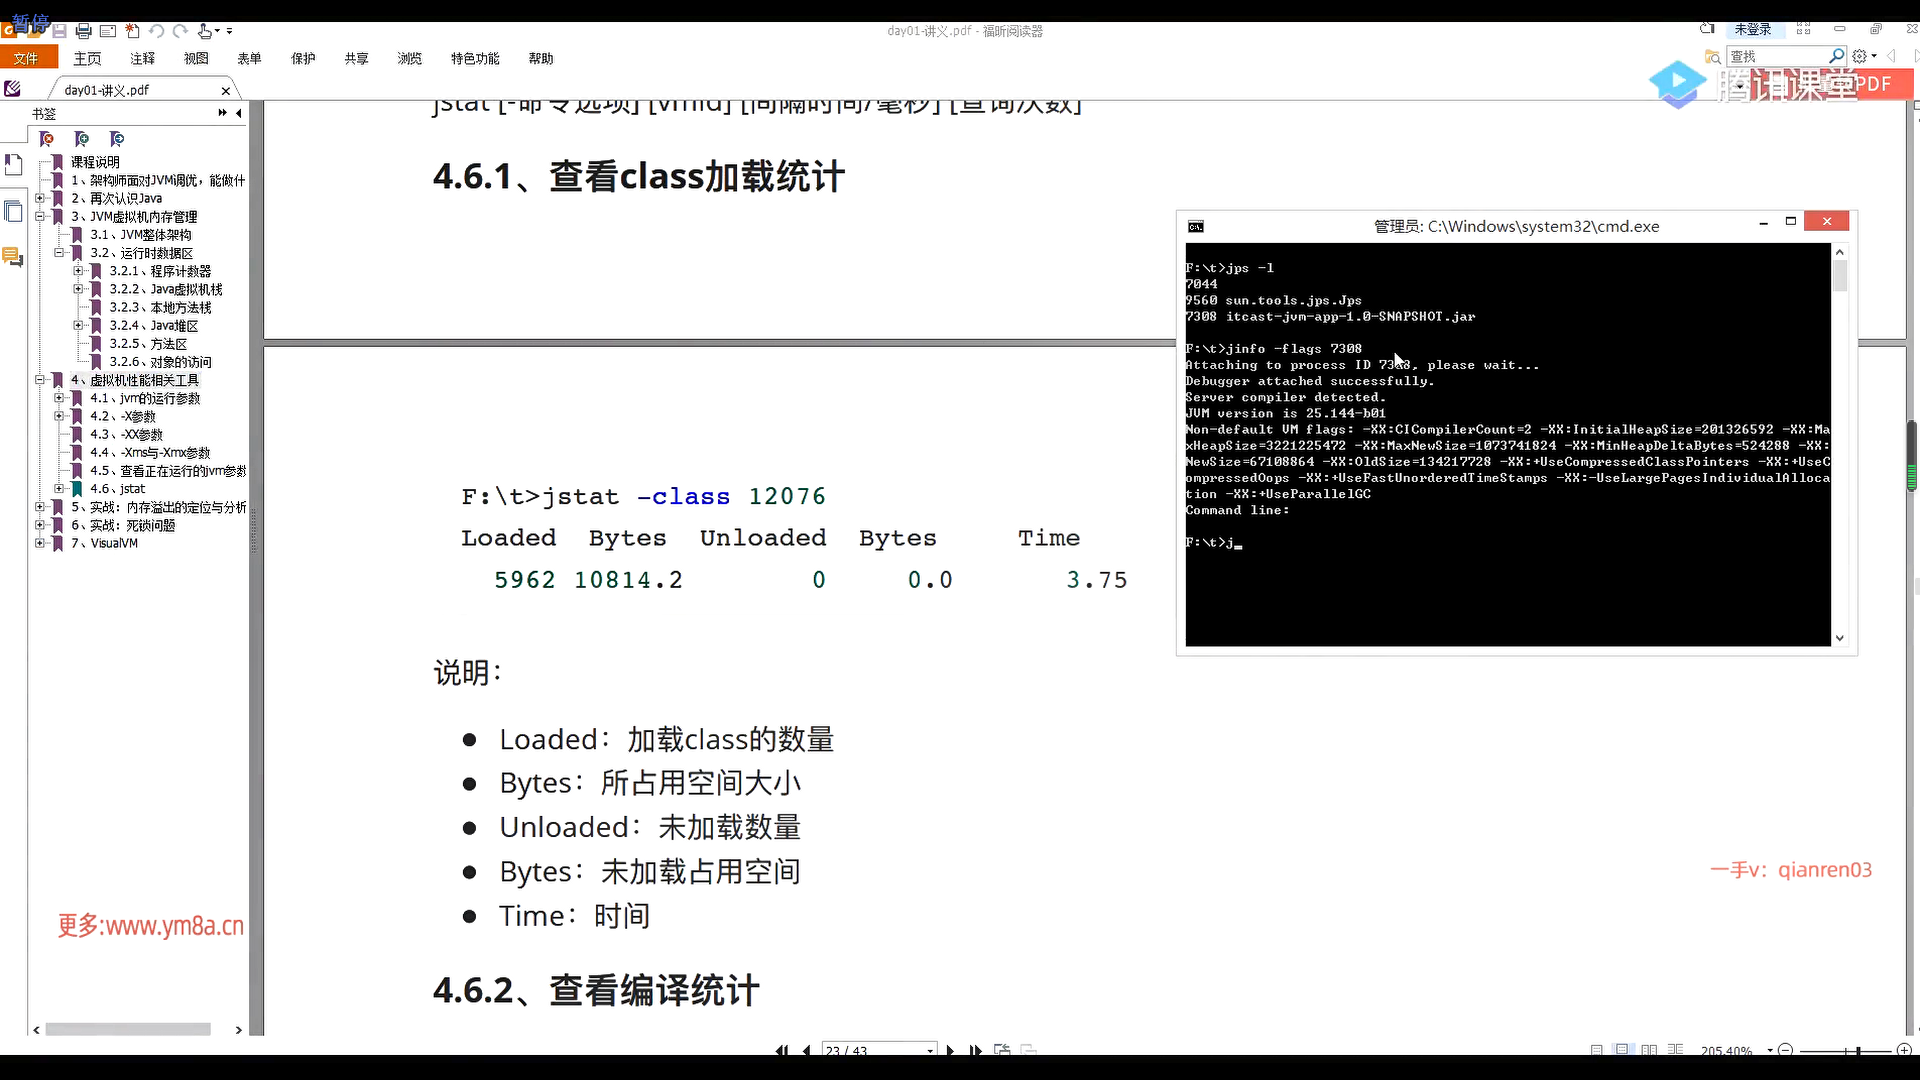Jump to first page arrow
The height and width of the screenshot is (1080, 1920).
point(781,1050)
